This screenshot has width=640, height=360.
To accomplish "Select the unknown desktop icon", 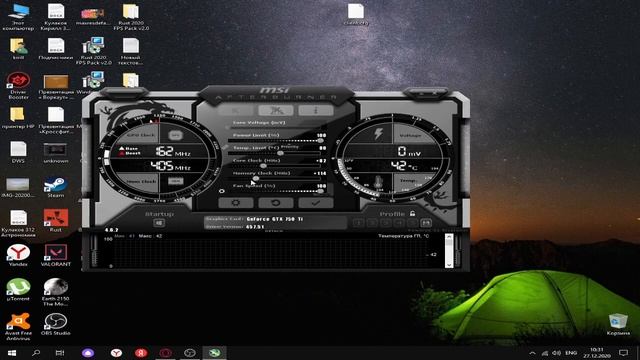I will 56,152.
